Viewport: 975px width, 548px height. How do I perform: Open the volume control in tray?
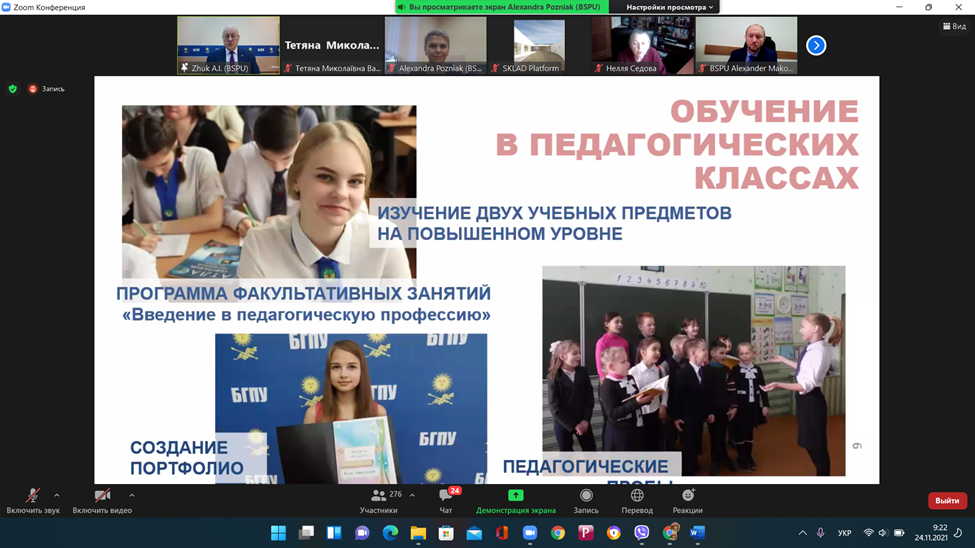point(883,533)
